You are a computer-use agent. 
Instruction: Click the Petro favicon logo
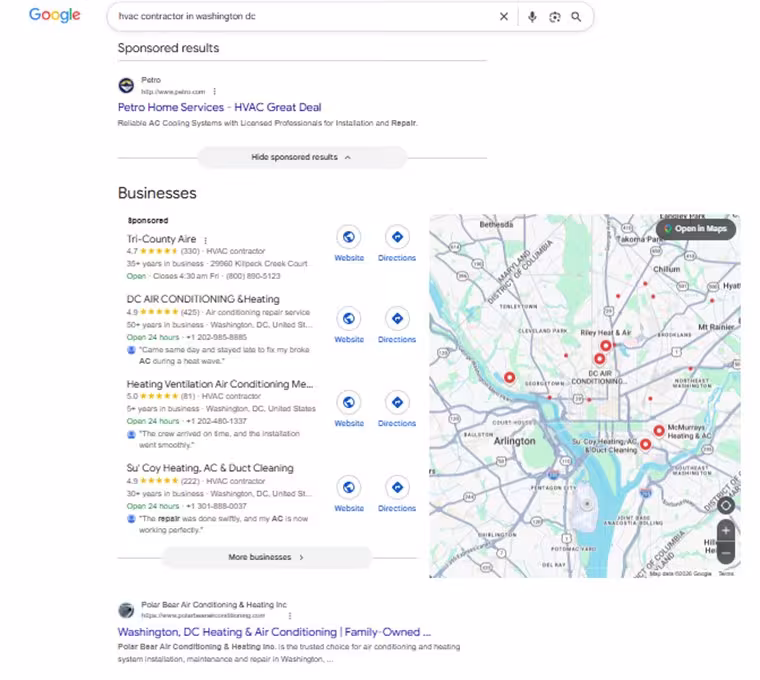127,85
